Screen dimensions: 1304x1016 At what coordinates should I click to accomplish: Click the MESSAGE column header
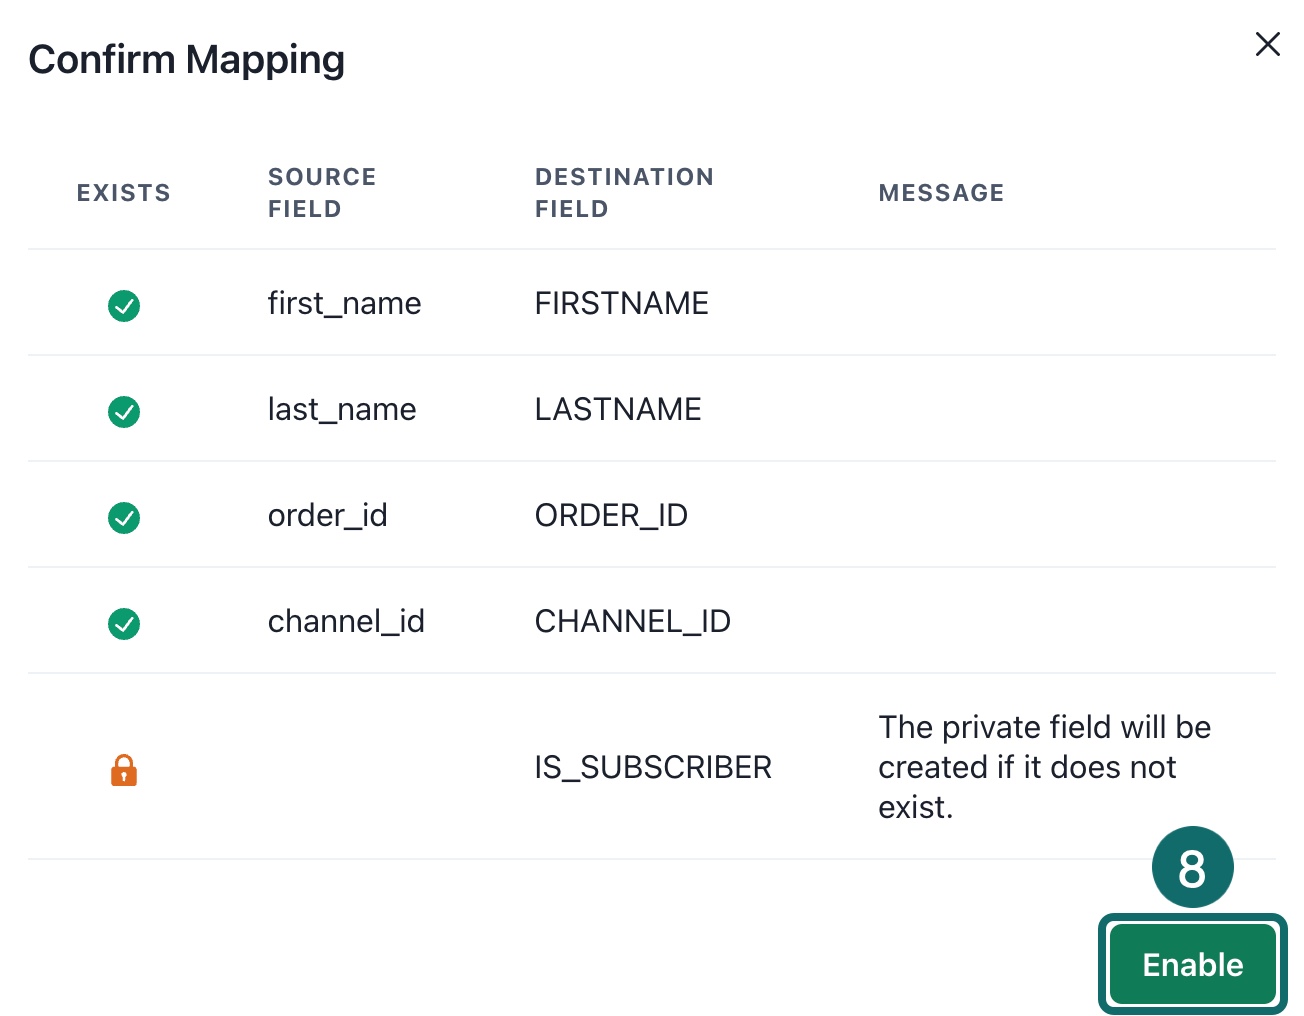click(x=941, y=193)
